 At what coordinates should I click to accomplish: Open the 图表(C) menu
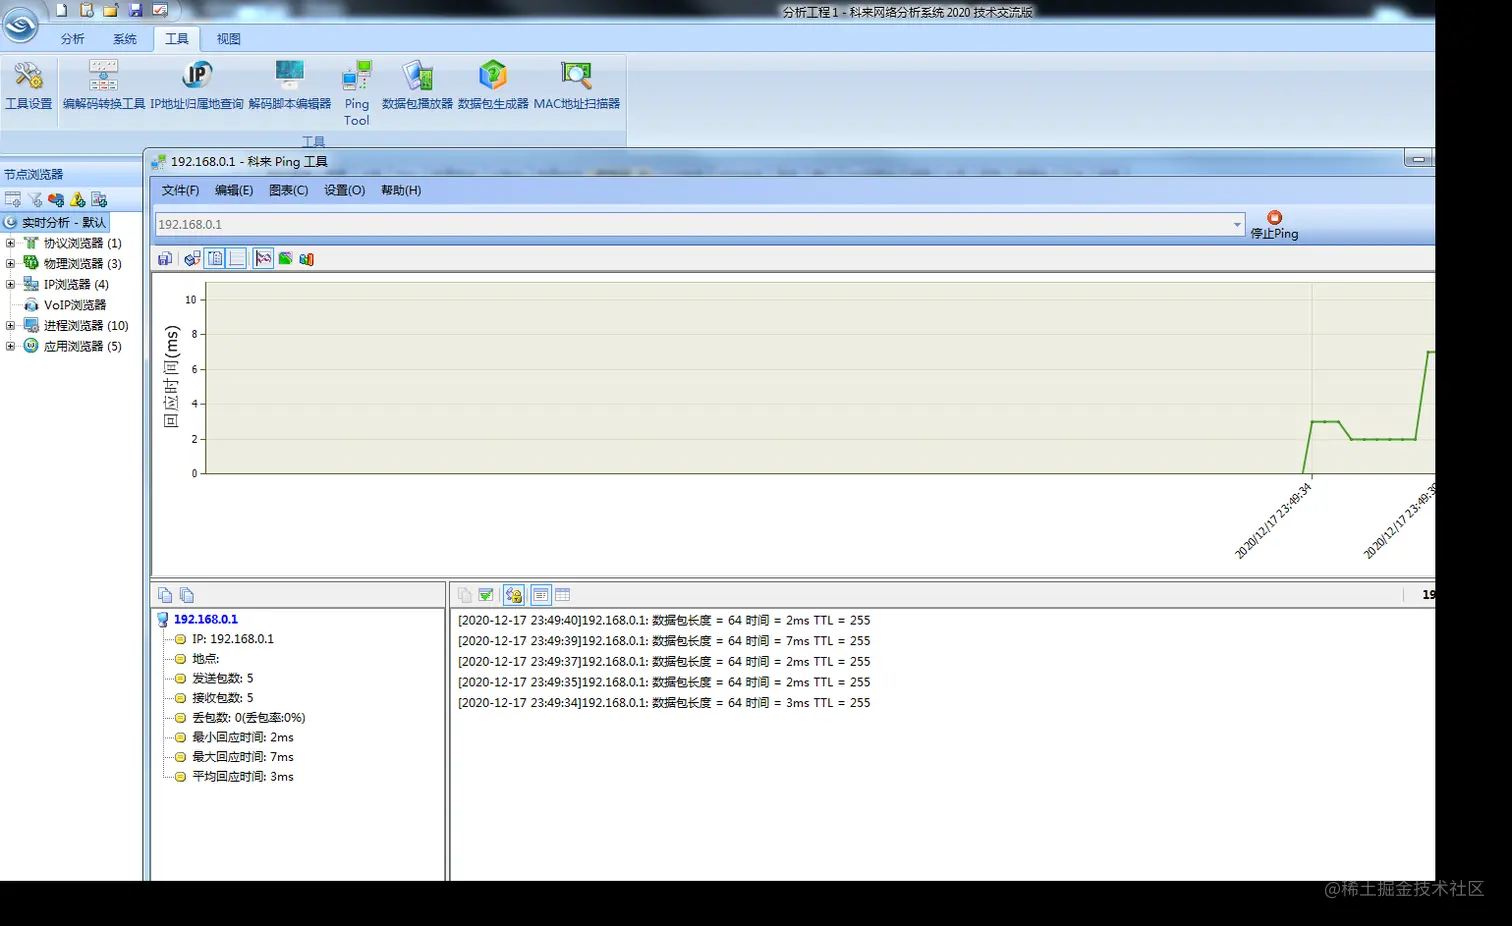(x=287, y=190)
